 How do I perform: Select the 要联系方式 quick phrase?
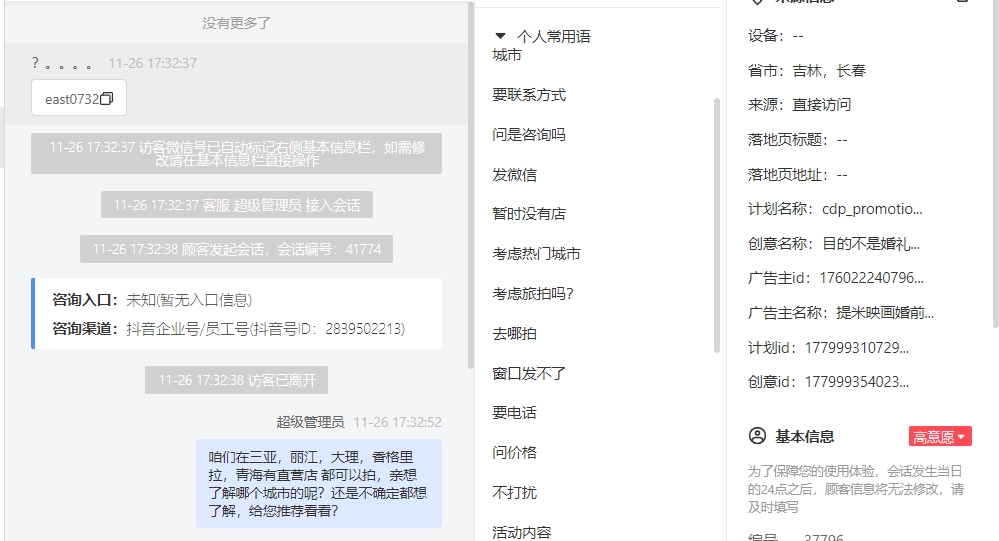tap(529, 95)
